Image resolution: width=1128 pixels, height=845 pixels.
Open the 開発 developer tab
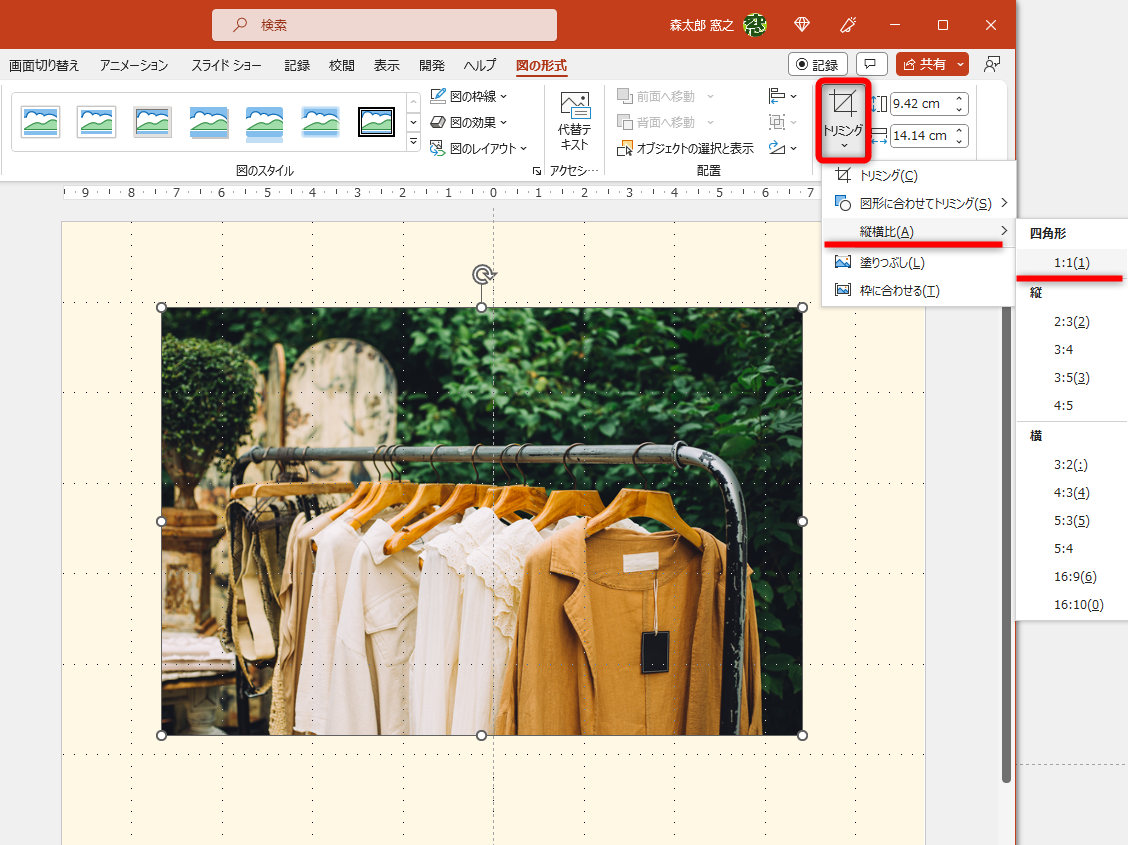pos(432,65)
